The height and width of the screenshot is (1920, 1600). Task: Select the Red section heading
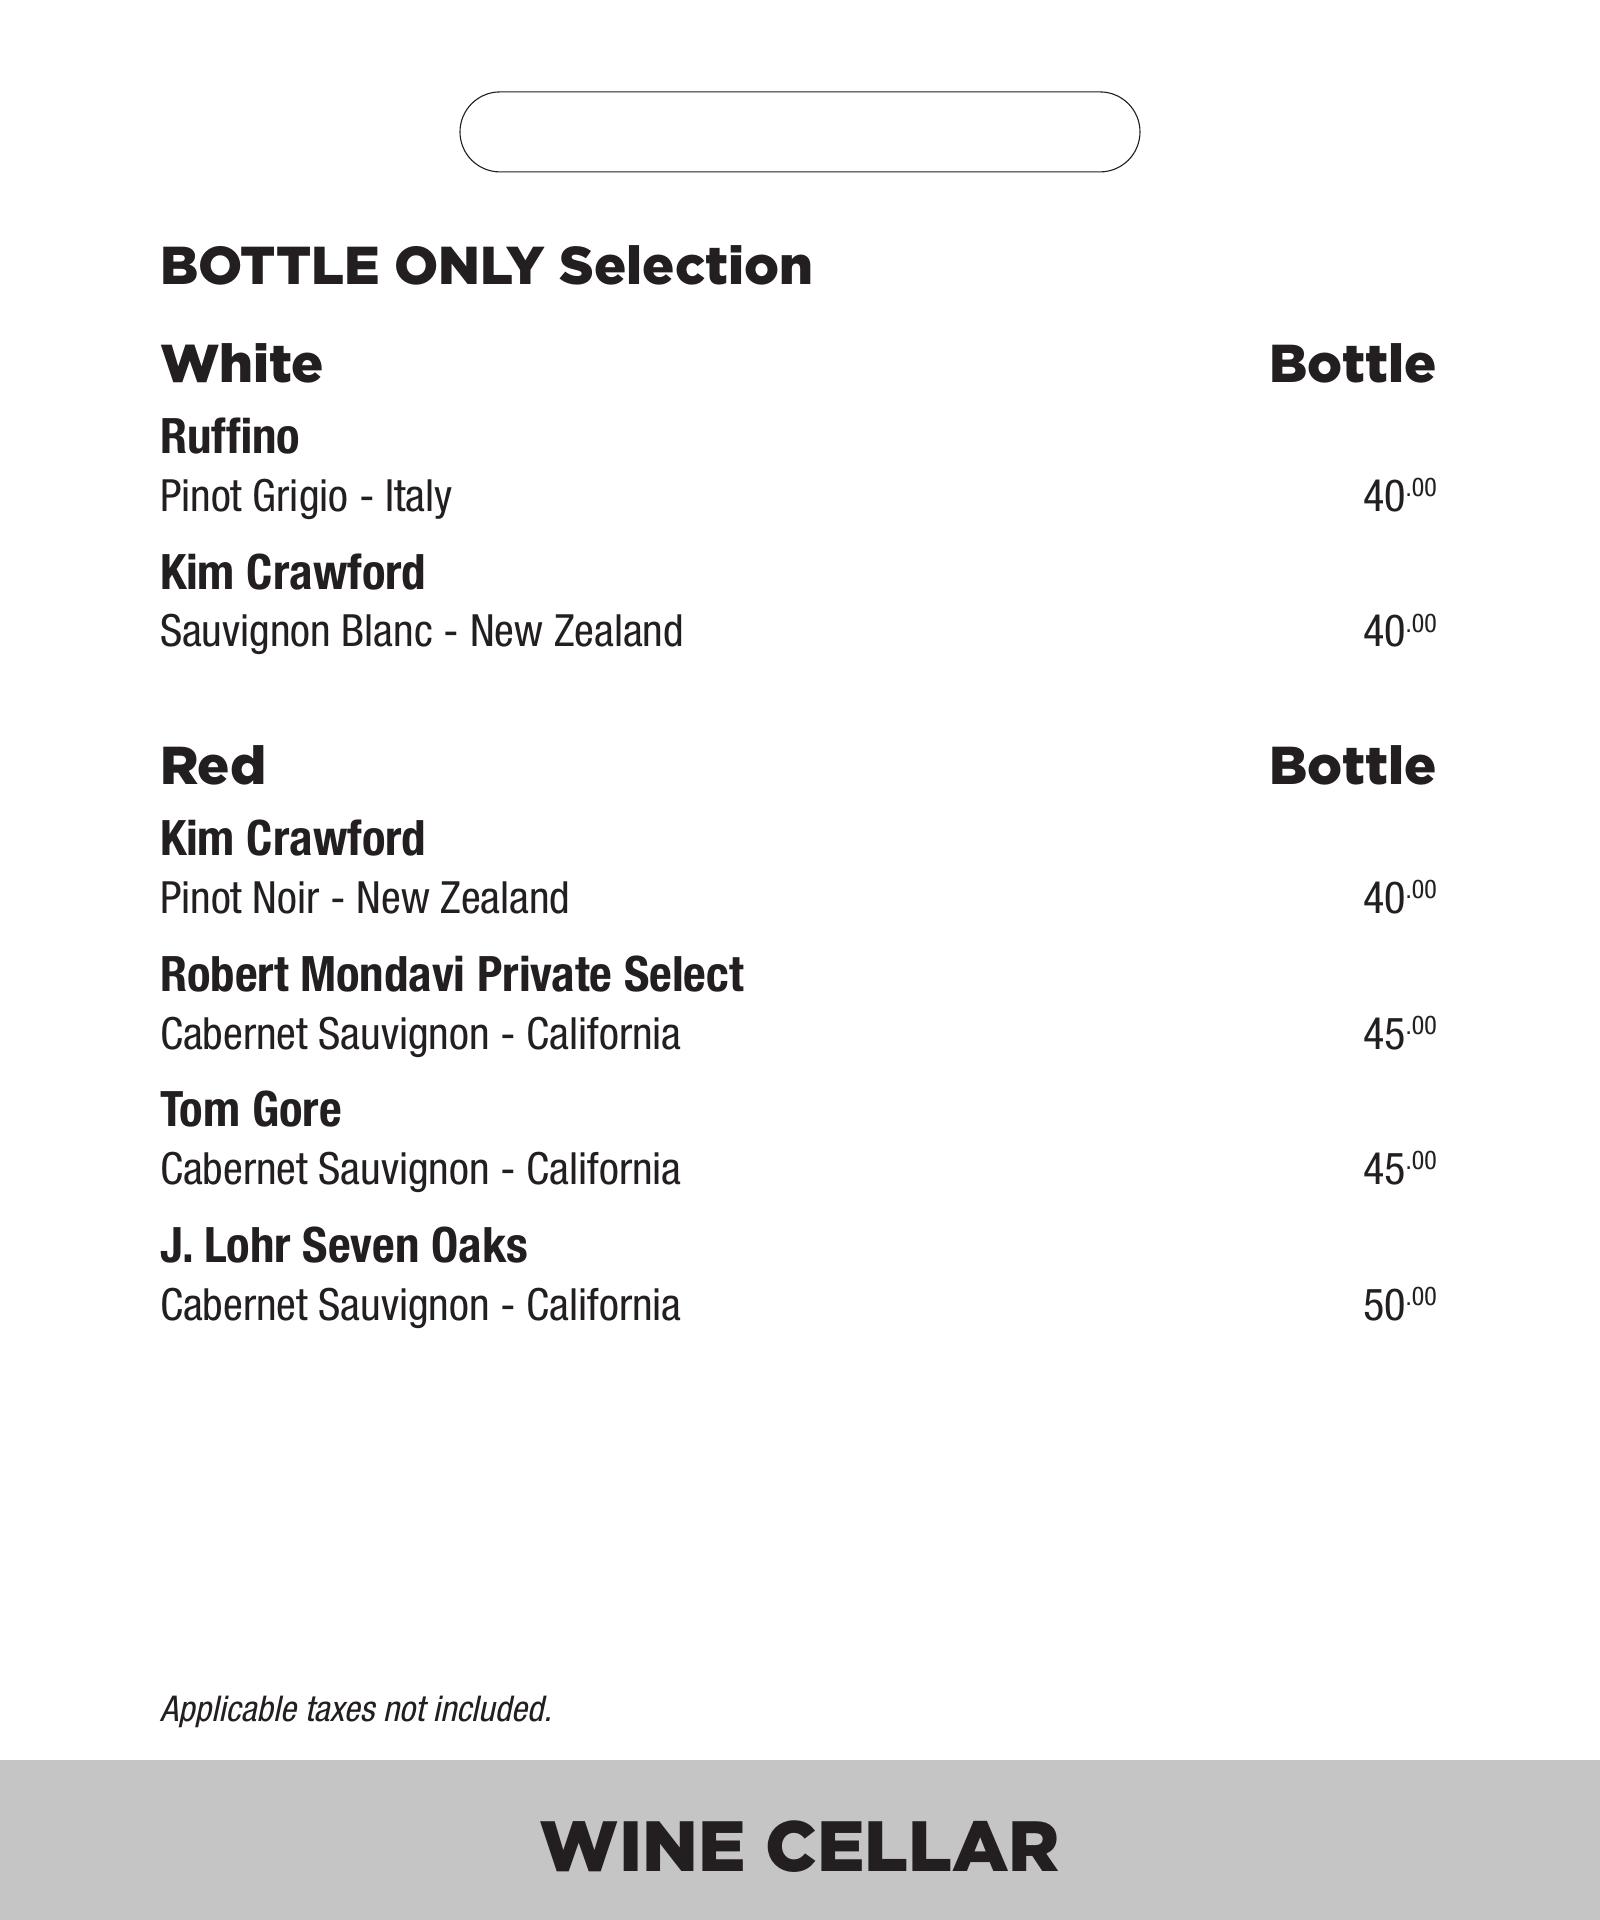[213, 766]
